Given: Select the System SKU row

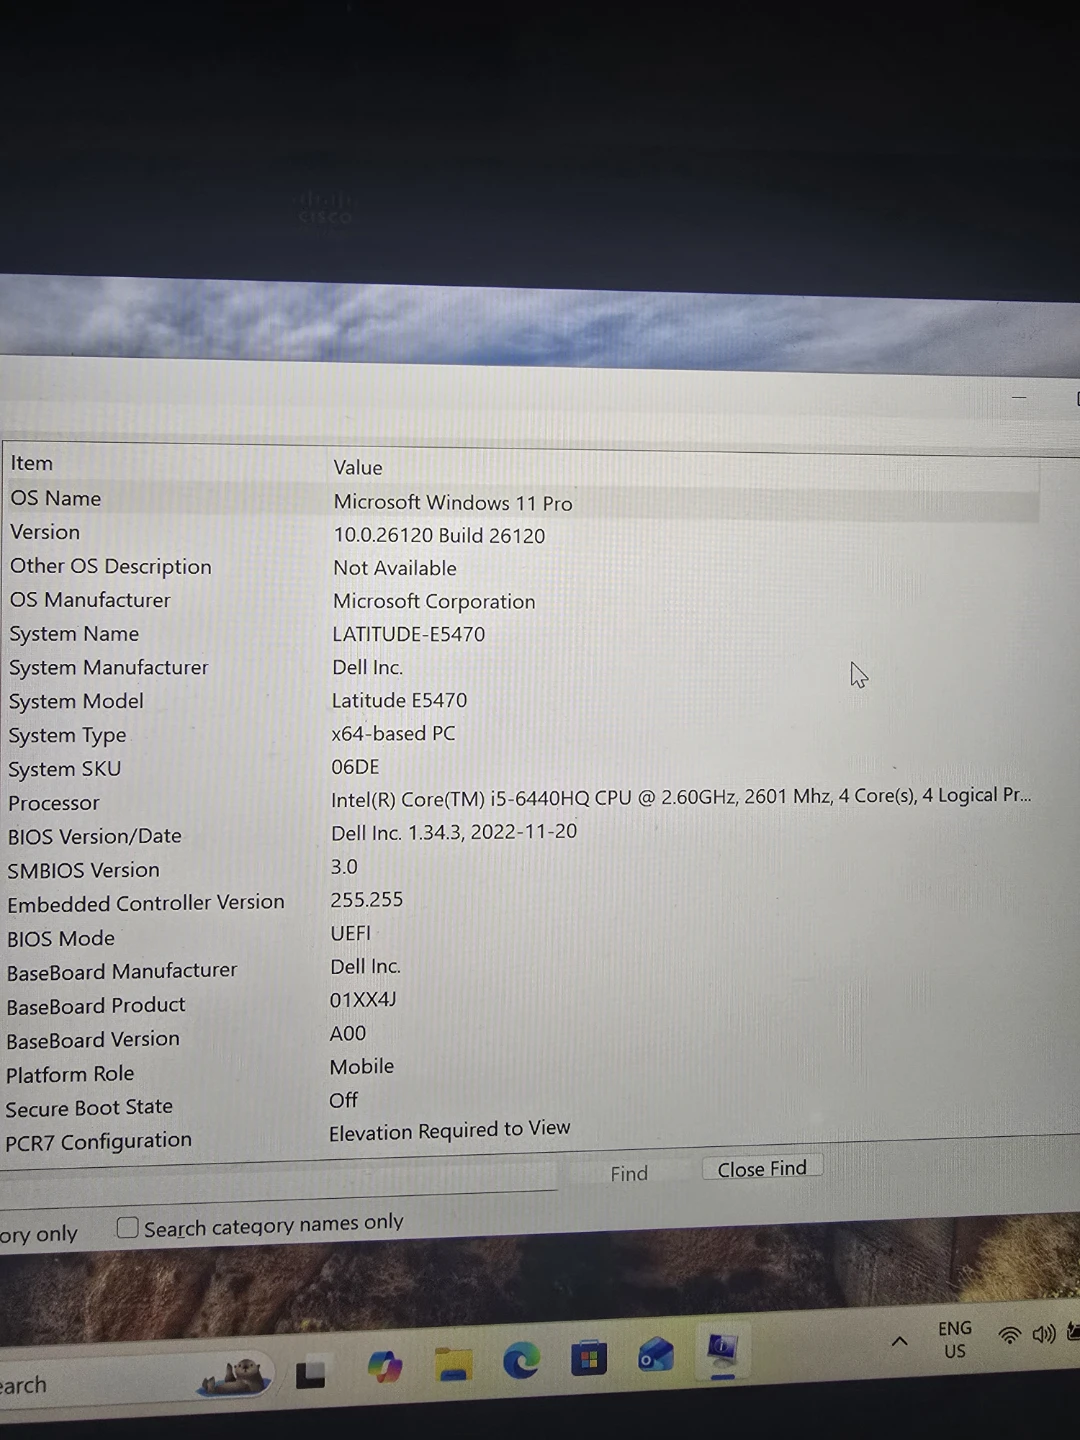Looking at the screenshot, I should (x=520, y=768).
